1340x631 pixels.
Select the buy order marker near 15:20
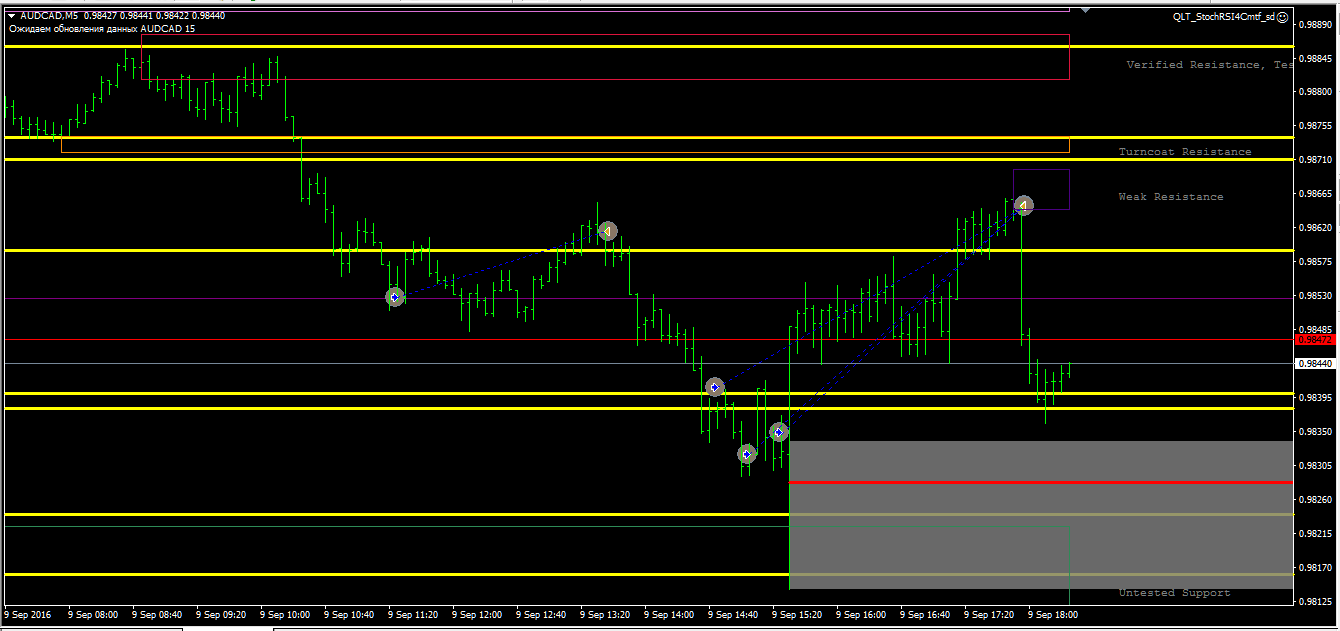click(779, 432)
